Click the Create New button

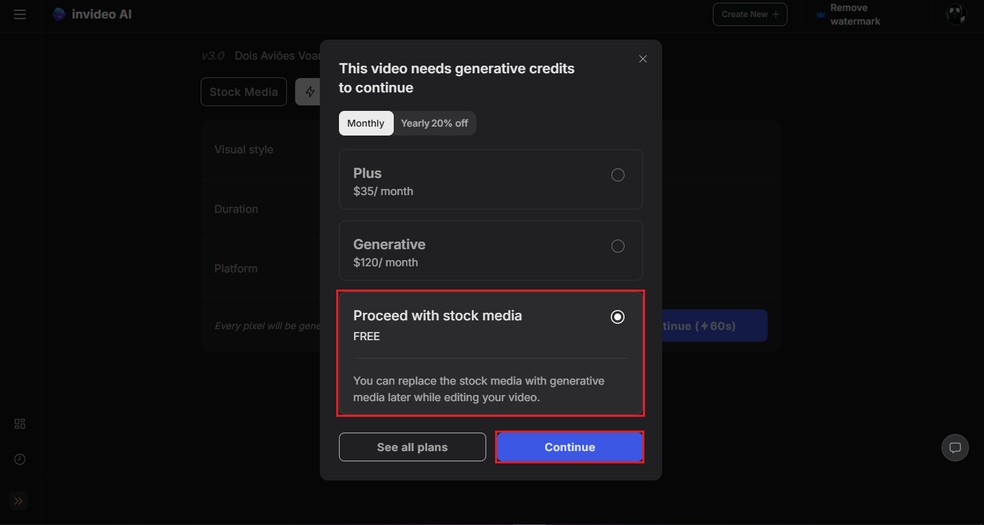pos(750,14)
